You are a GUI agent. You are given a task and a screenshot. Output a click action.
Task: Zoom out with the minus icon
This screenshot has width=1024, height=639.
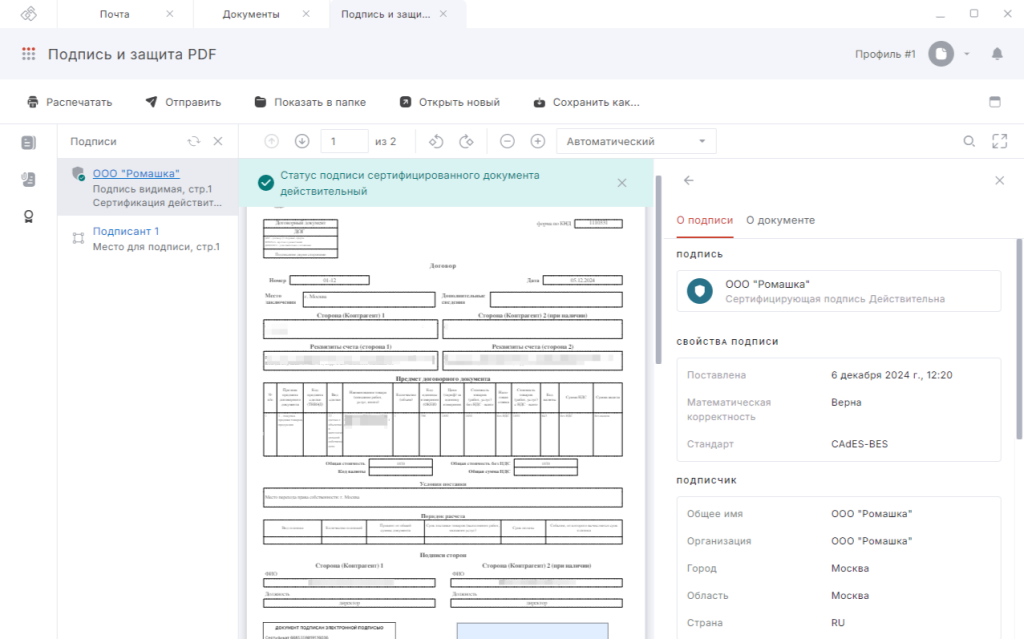coord(508,142)
